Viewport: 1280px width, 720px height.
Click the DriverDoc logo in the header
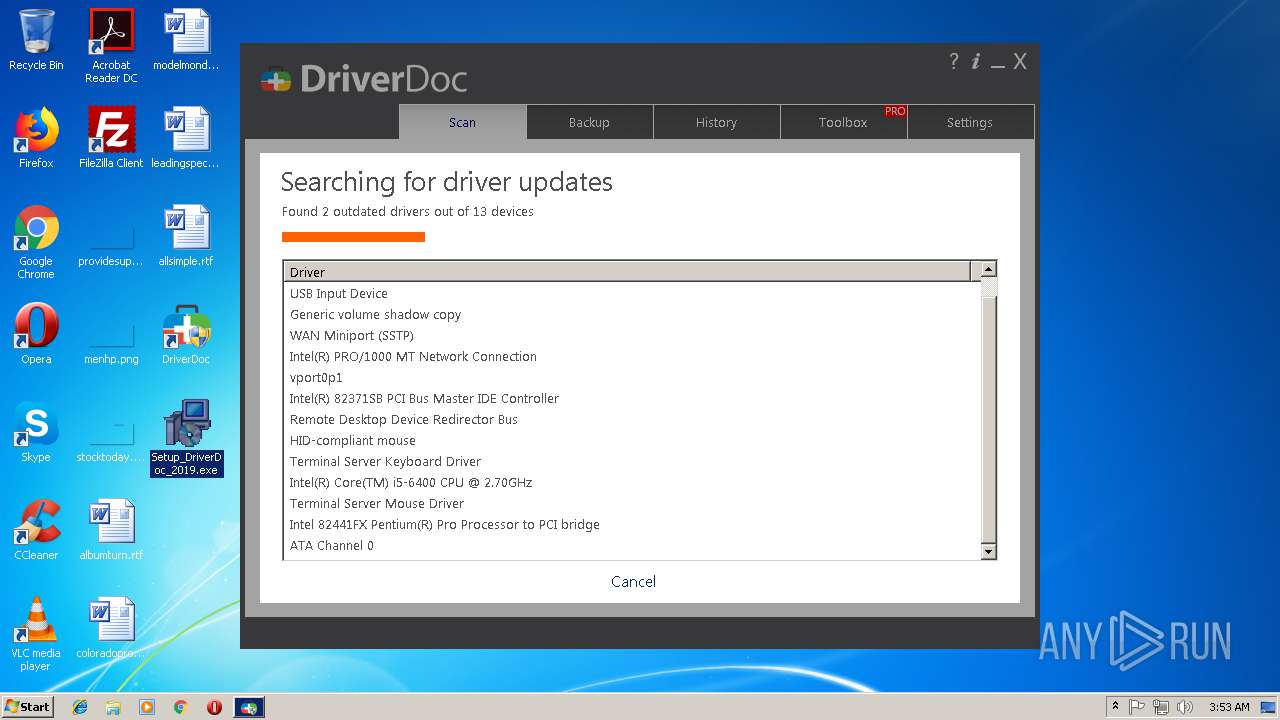coord(363,78)
